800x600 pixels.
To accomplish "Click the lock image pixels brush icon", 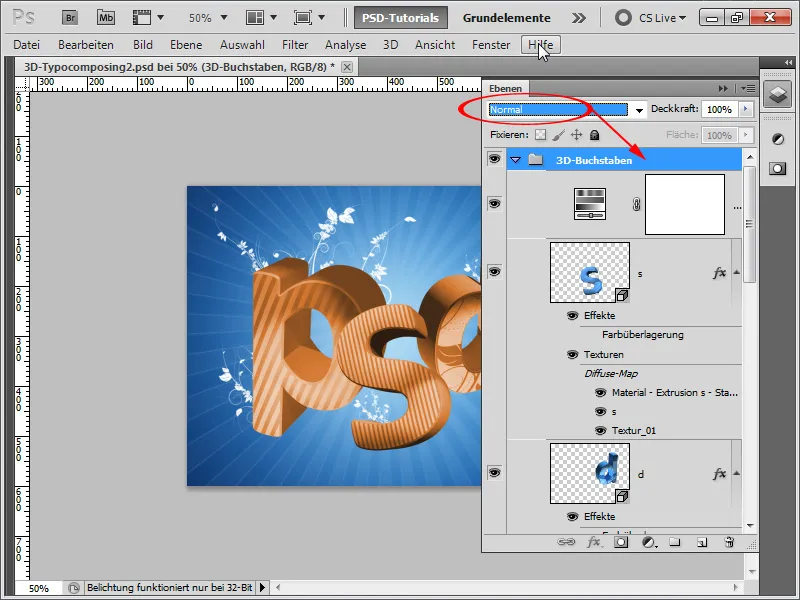I will 559,135.
